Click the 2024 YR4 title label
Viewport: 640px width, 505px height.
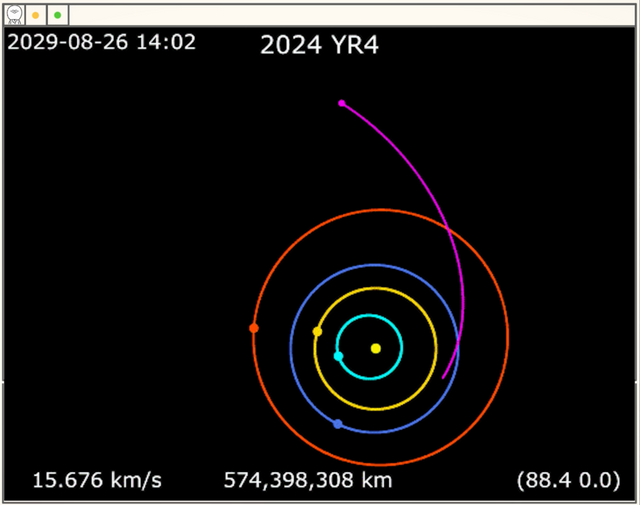[x=319, y=46]
